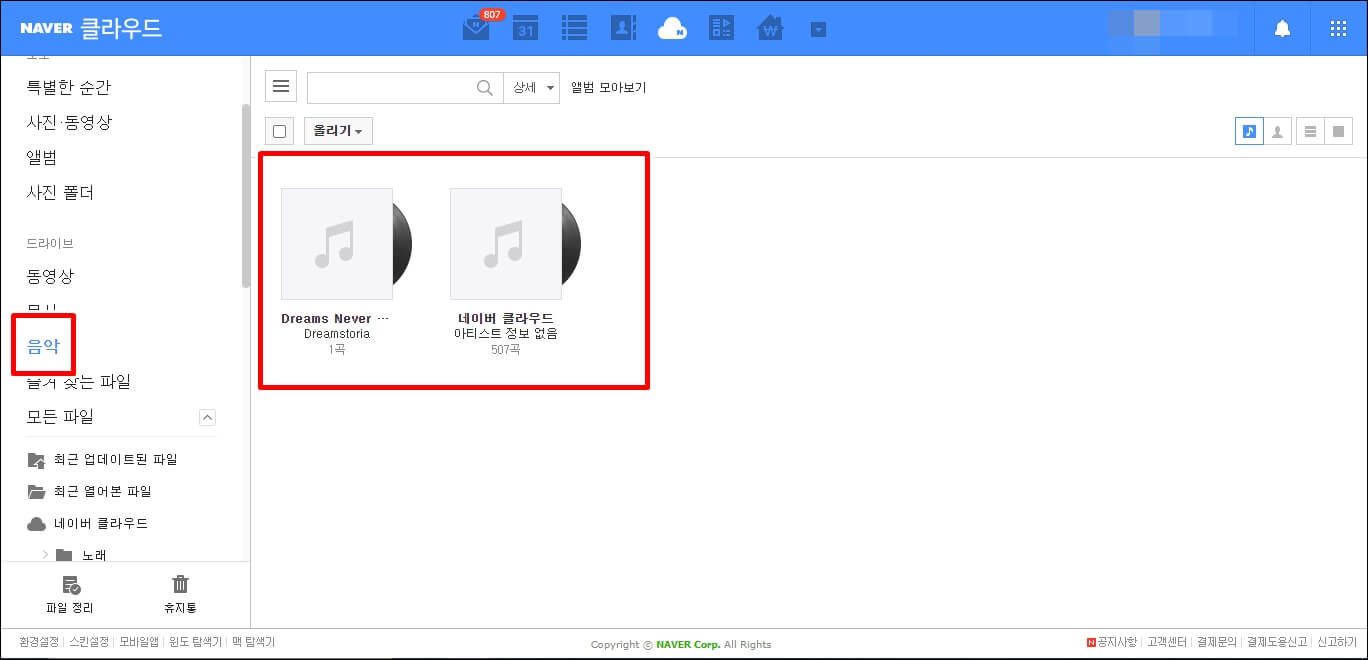Click NAVER Corp. copyright link
This screenshot has height=660, width=1368.
688,645
